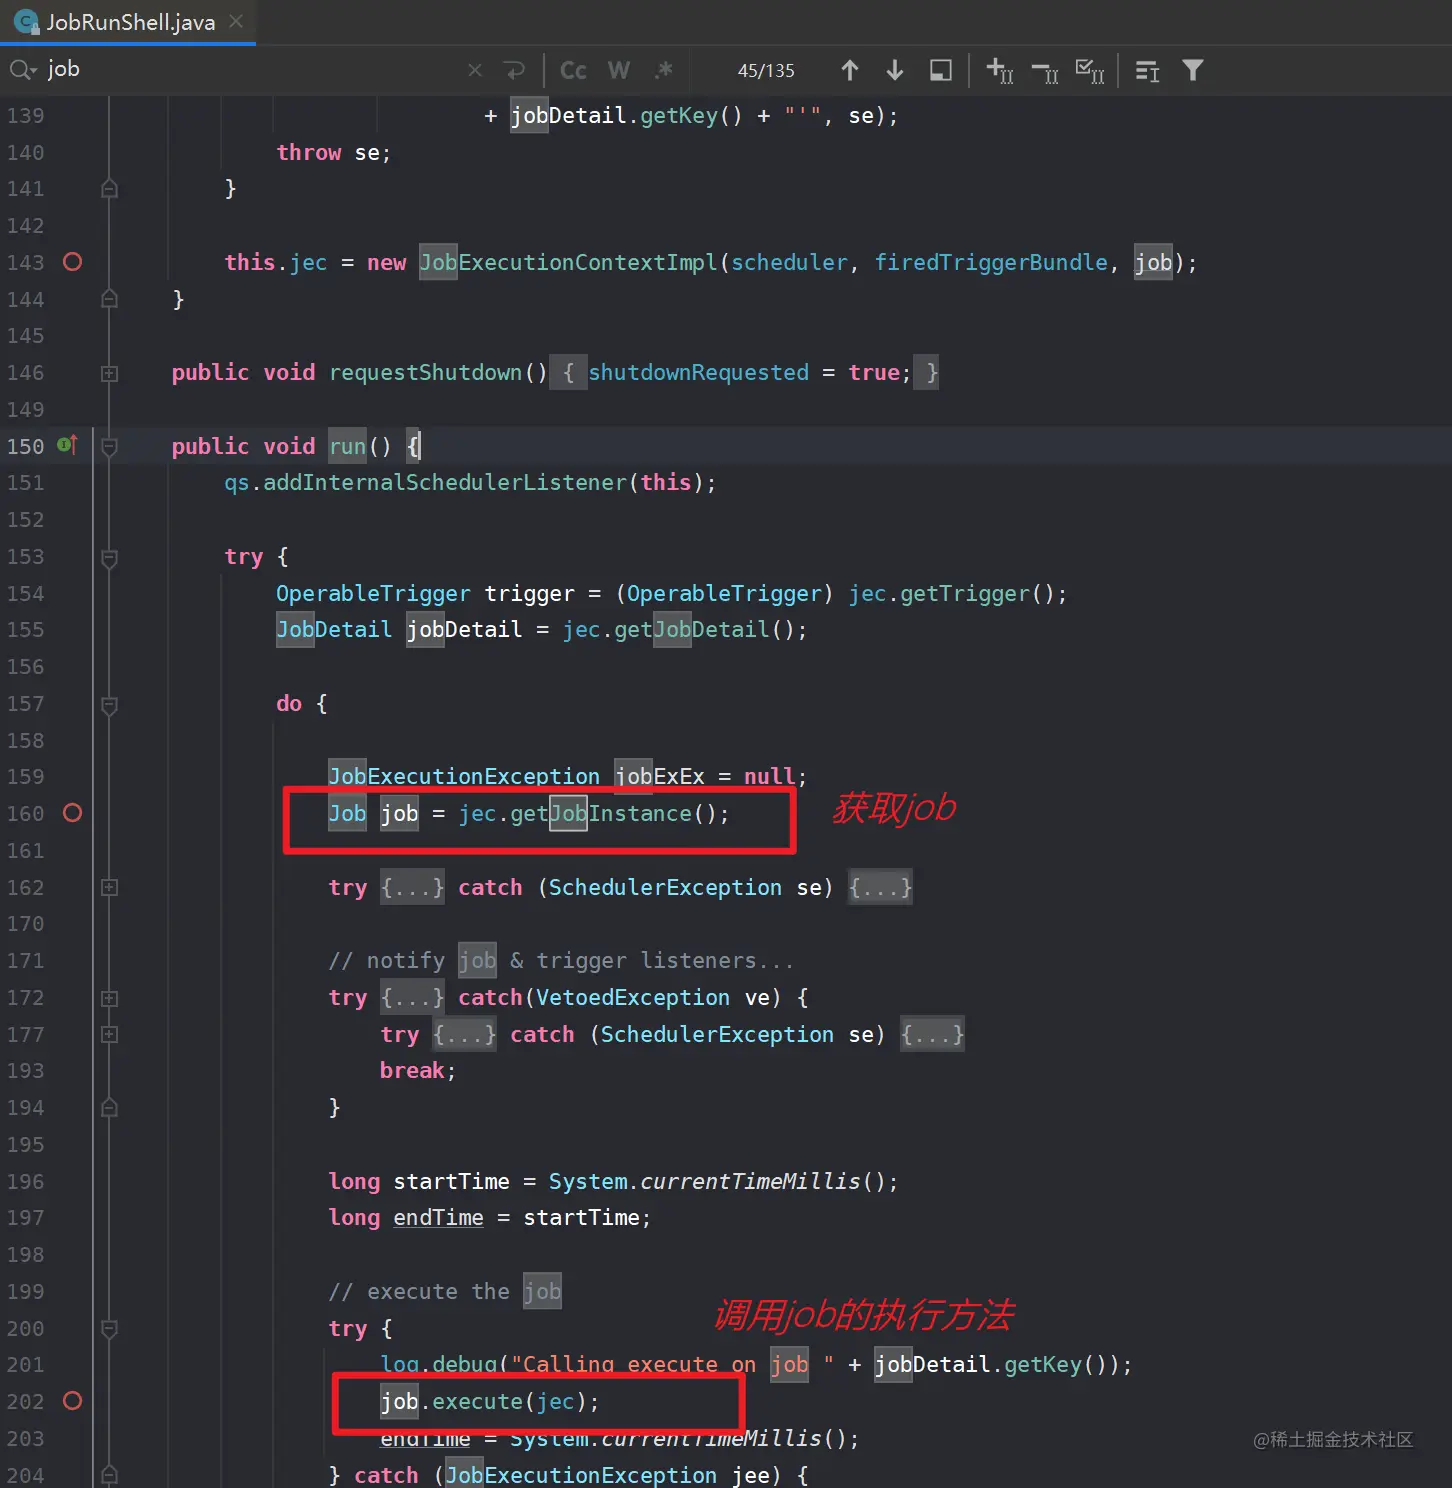
Task: Collapse the try block at line 153
Action: point(110,558)
